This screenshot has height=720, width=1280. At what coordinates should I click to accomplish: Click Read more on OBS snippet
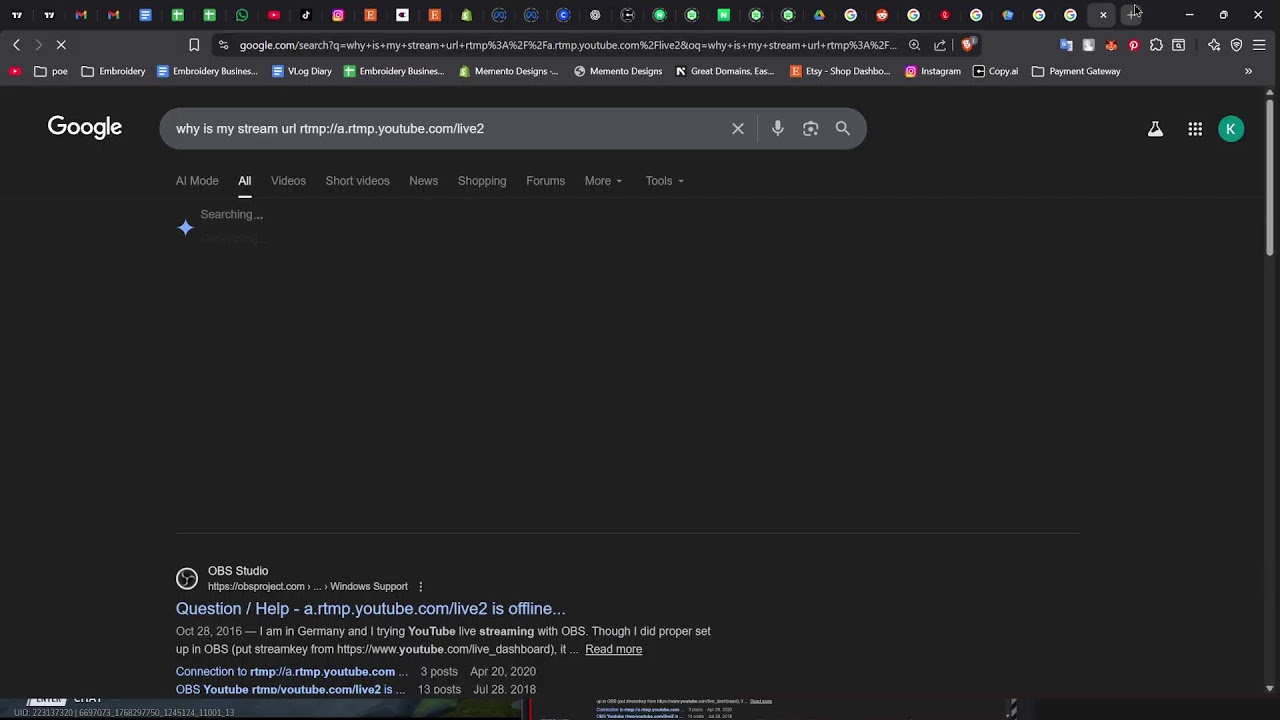[x=613, y=650]
